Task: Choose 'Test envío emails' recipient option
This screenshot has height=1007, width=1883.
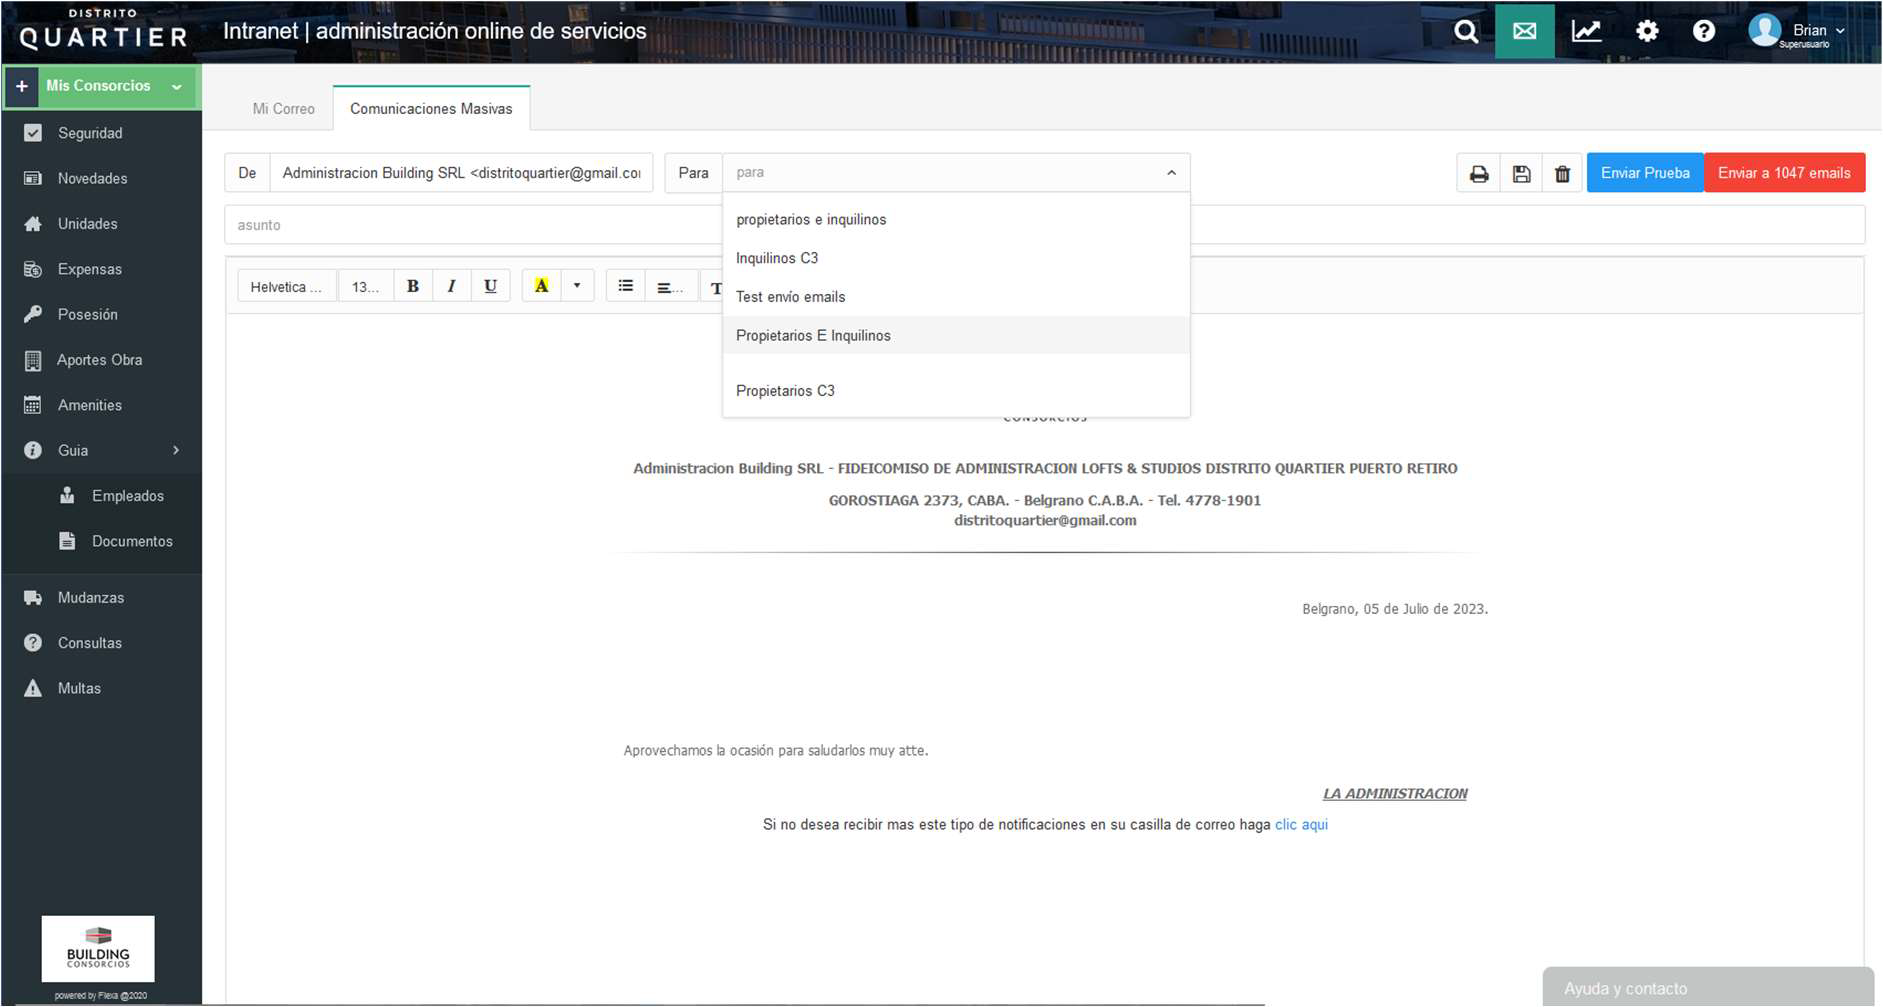Action: coord(956,297)
